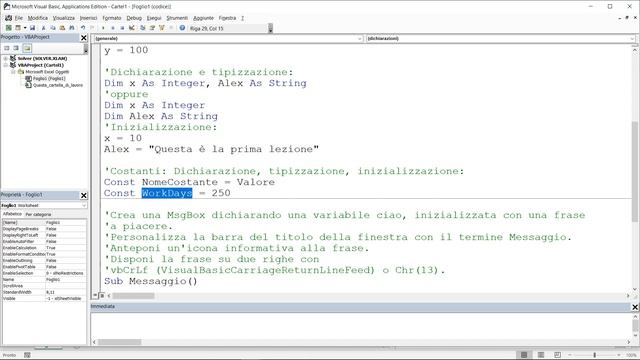Click the StandardWidth property value 8,11
Image resolution: width=640 pixels, height=360 pixels.
click(65, 292)
